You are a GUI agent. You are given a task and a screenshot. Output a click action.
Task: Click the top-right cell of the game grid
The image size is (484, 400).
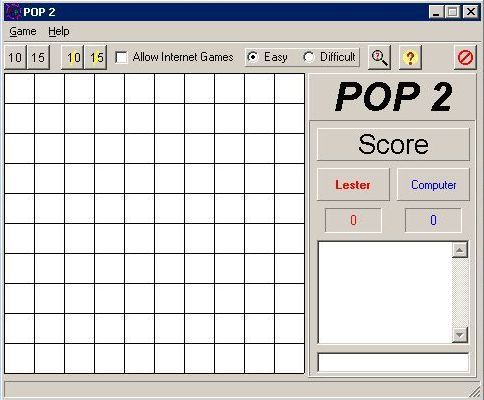290,89
